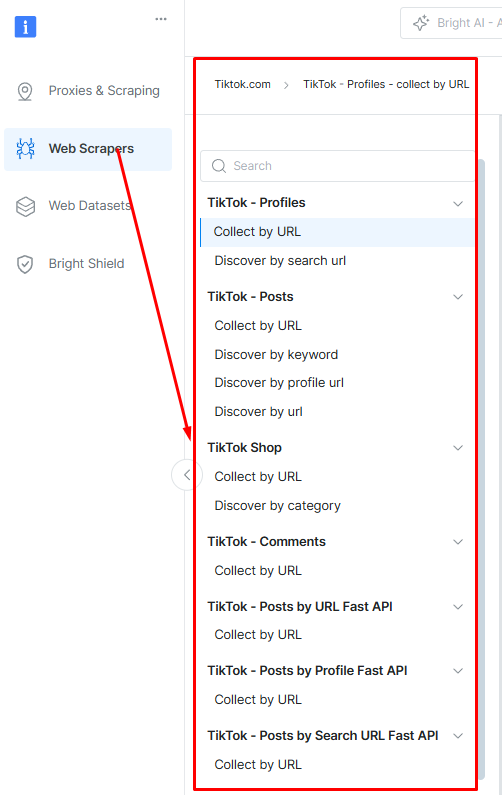Click the Tiktok.com breadcrumb link
This screenshot has height=795, width=502.
coord(242,84)
